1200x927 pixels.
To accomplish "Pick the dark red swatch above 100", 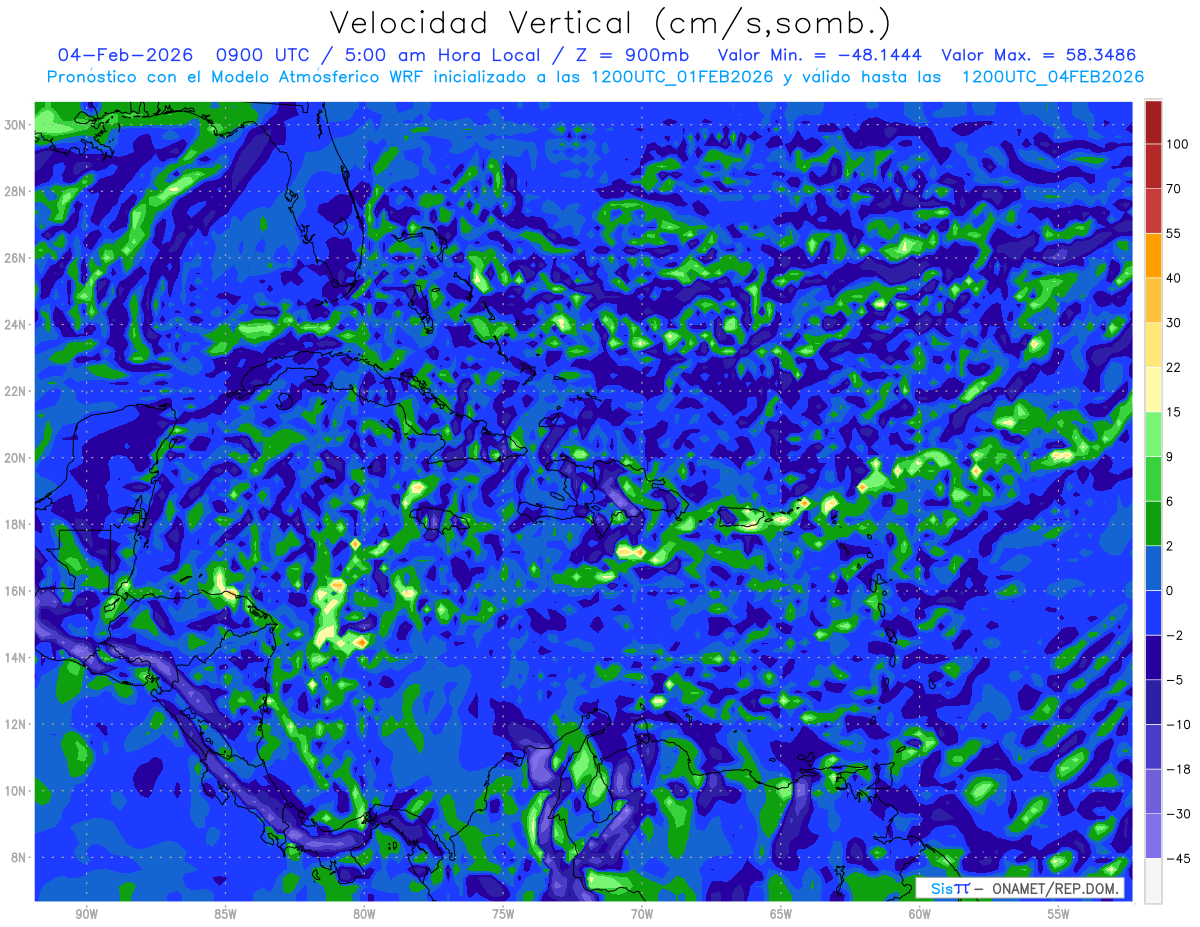I will tap(1153, 122).
